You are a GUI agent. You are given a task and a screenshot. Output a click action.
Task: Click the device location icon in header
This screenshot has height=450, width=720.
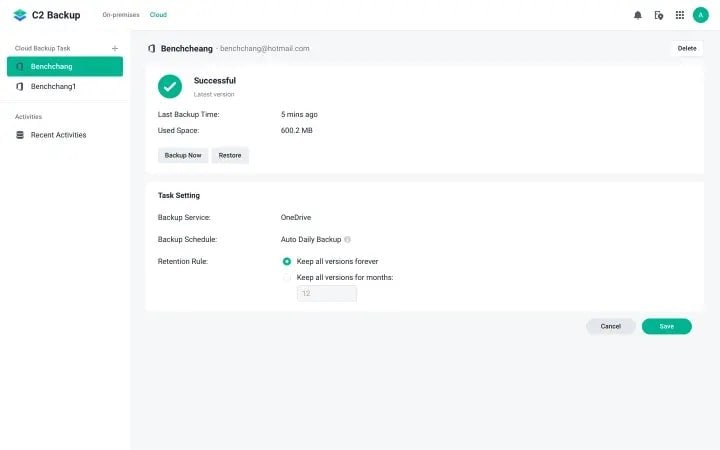(659, 15)
